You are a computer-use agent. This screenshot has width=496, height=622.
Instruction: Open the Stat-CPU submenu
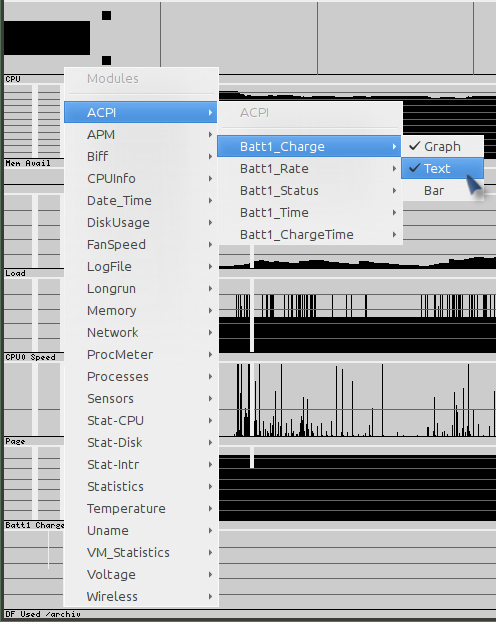140,420
